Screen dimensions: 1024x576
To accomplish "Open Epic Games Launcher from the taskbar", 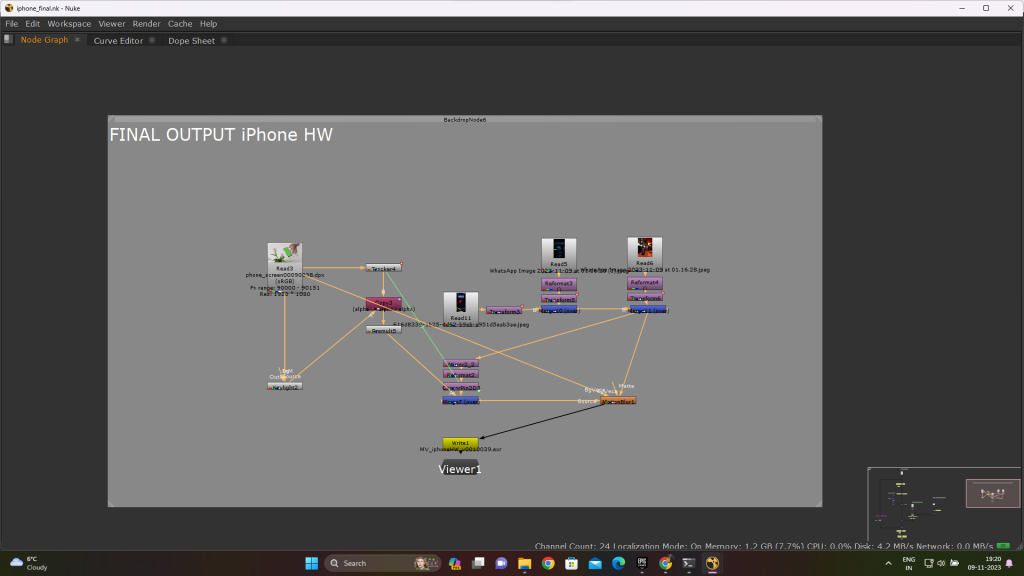I will pyautogui.click(x=642, y=563).
